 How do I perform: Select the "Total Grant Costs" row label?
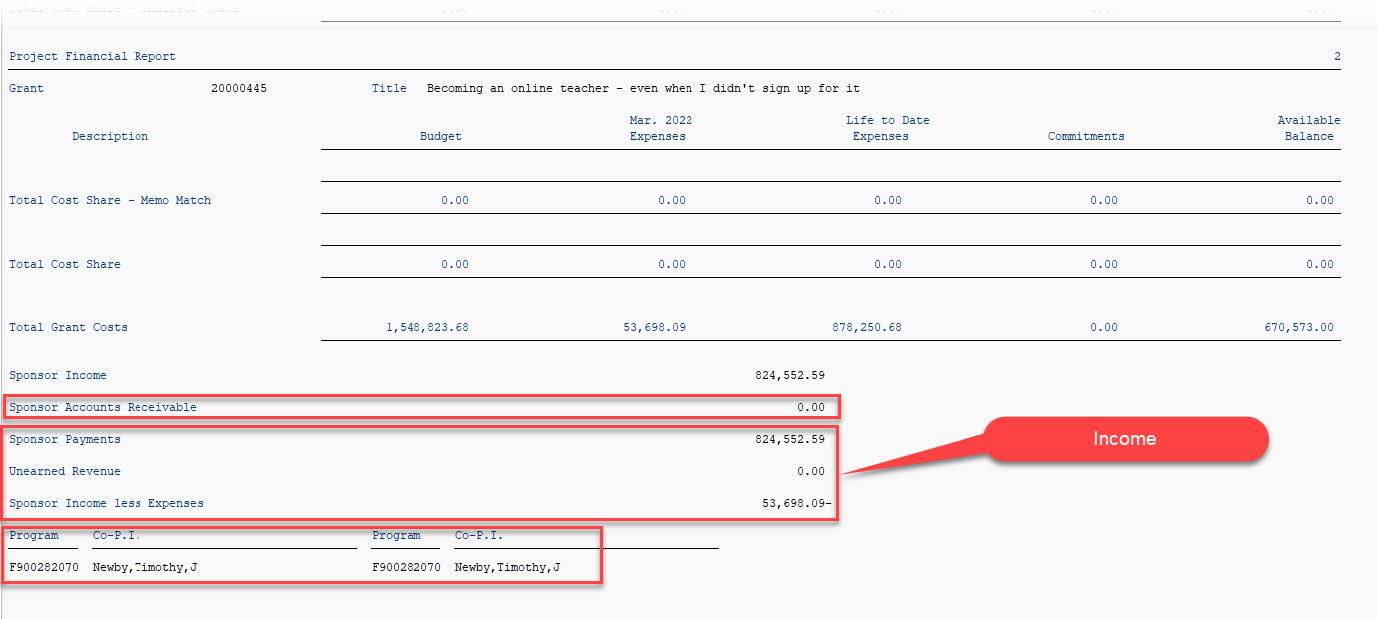pyautogui.click(x=69, y=327)
